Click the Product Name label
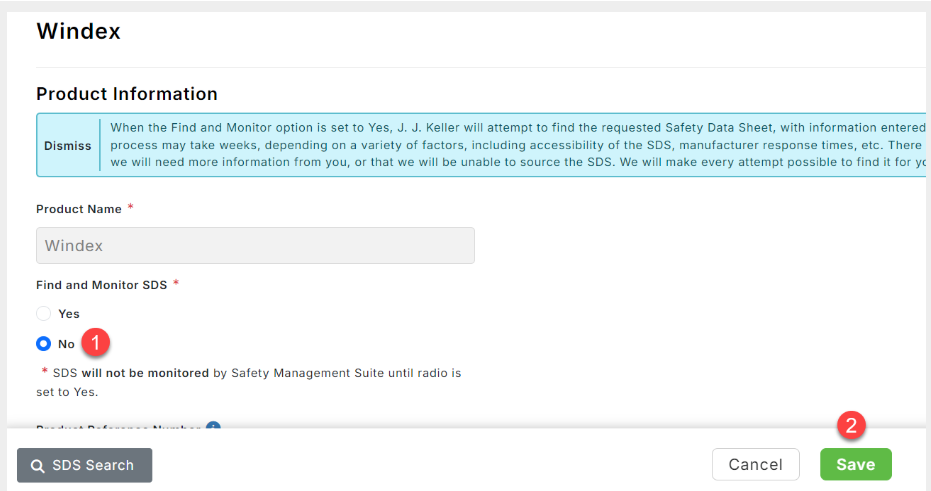Viewport: 931px width, 491px height. pyautogui.click(x=79, y=209)
